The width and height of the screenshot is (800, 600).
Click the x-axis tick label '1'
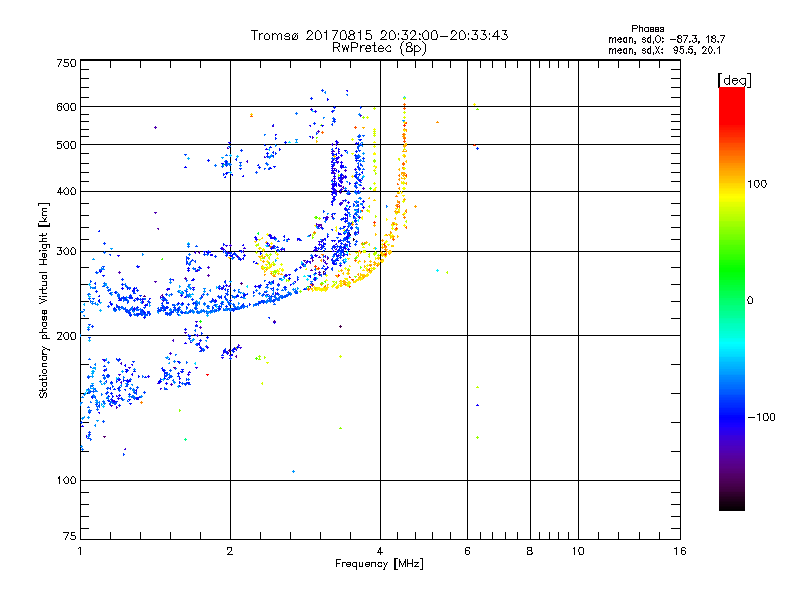80,551
